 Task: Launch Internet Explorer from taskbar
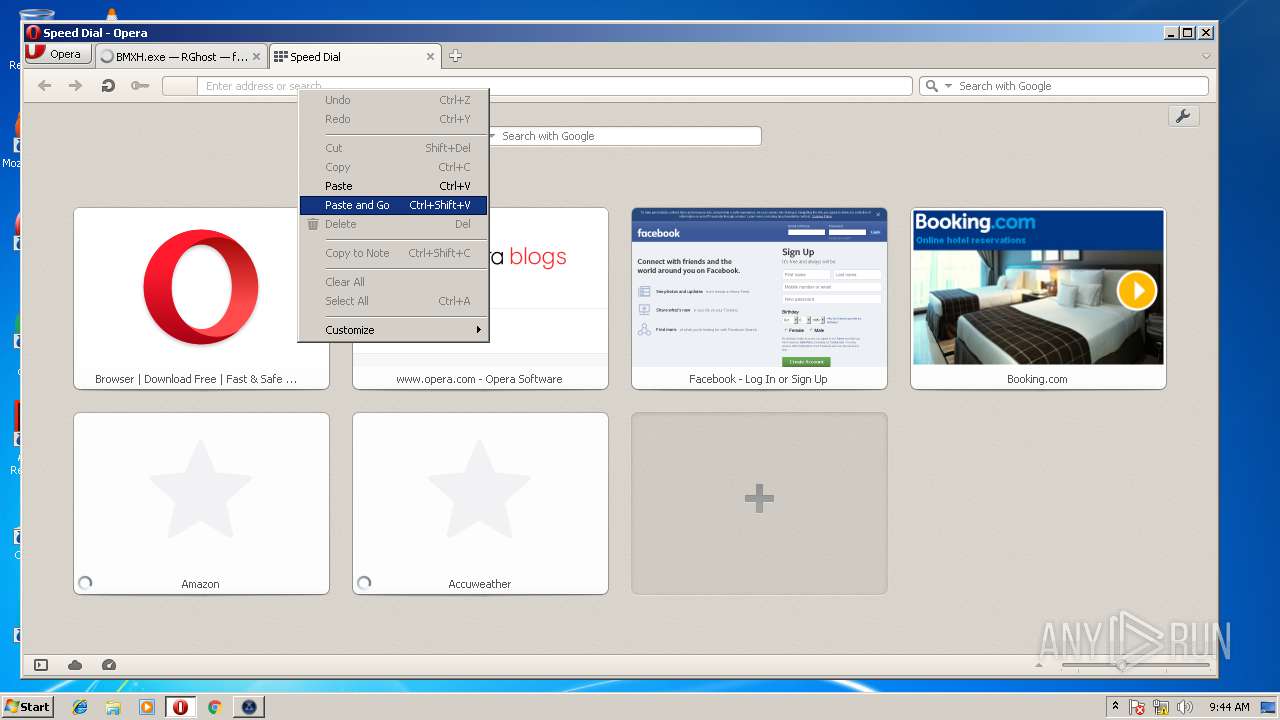point(80,707)
